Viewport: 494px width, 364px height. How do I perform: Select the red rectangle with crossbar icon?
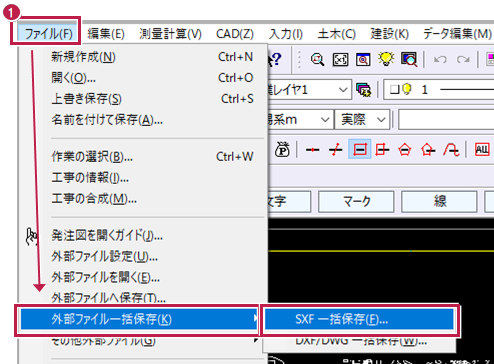coord(382,150)
